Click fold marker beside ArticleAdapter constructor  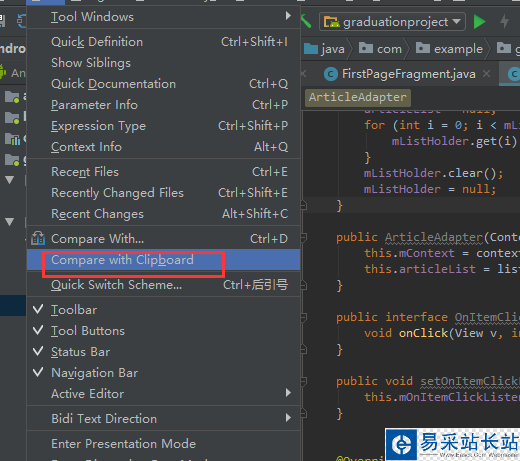coord(304,237)
